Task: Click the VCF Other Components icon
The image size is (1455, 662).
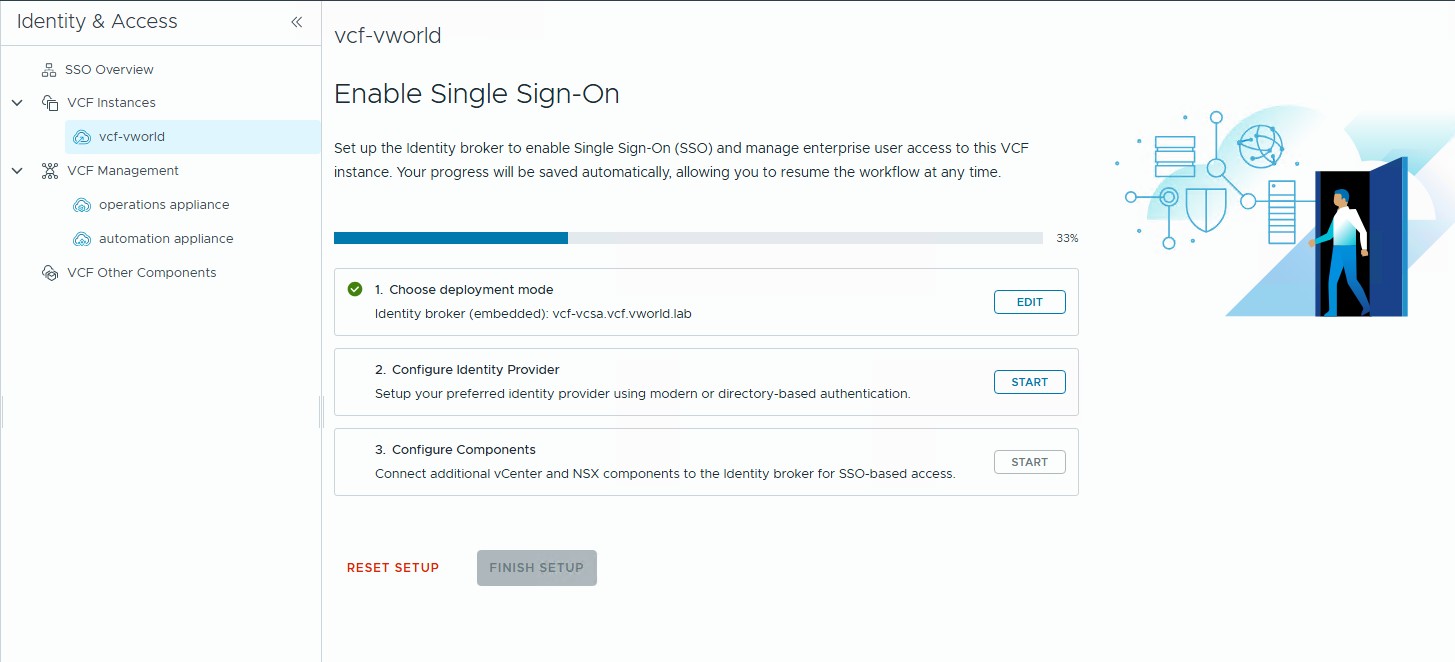Action: click(49, 273)
